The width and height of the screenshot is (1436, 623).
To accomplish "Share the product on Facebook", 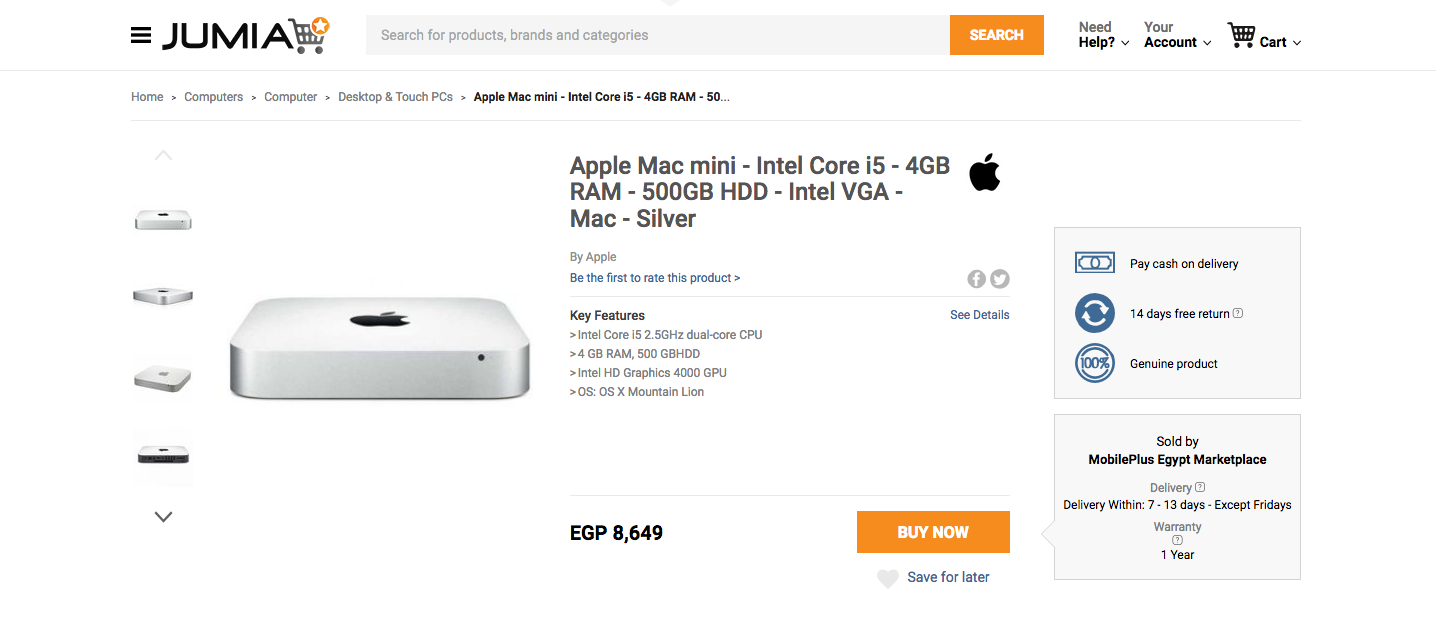I will coord(975,279).
